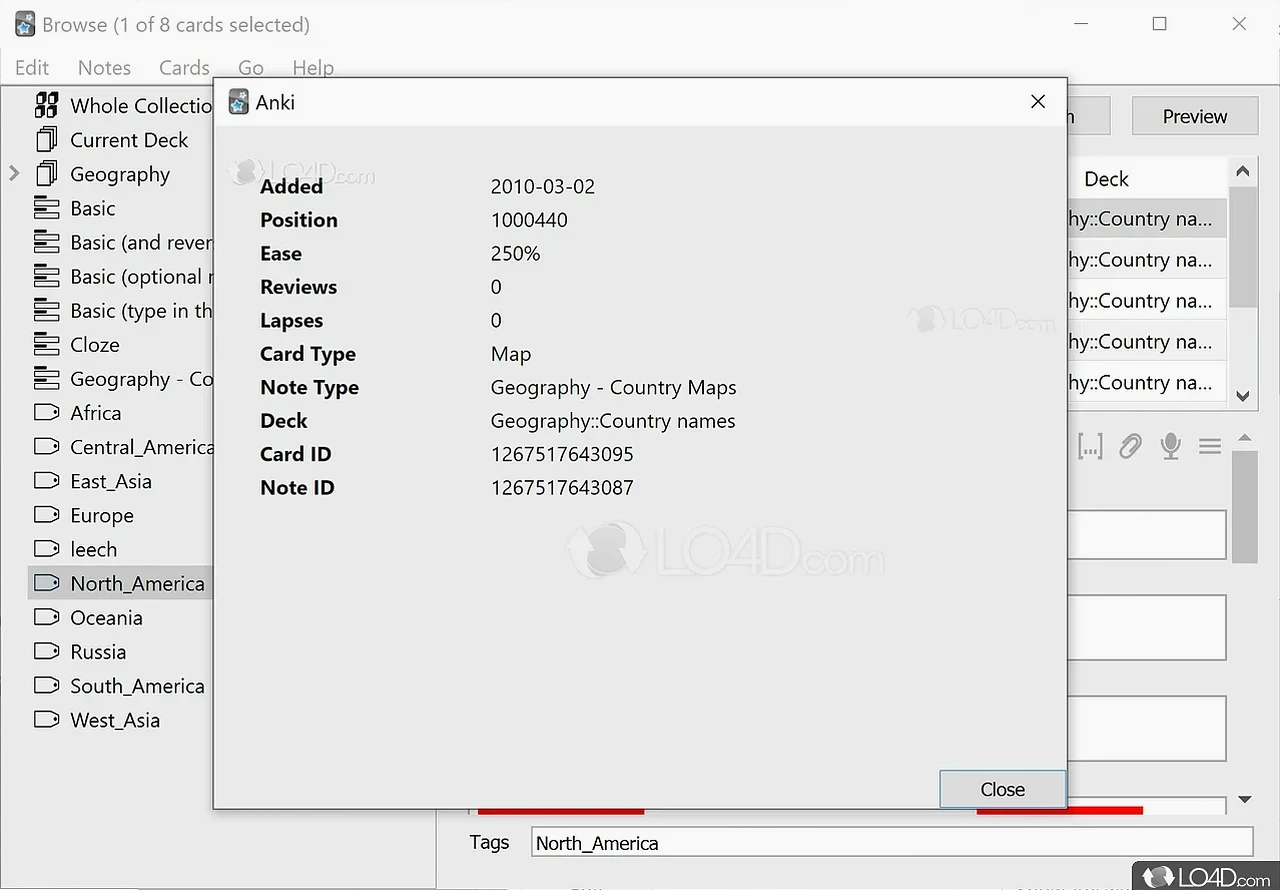Screen dimensions: 1280x890
Task: Open the editor more-options hamburger icon
Action: (x=1210, y=446)
